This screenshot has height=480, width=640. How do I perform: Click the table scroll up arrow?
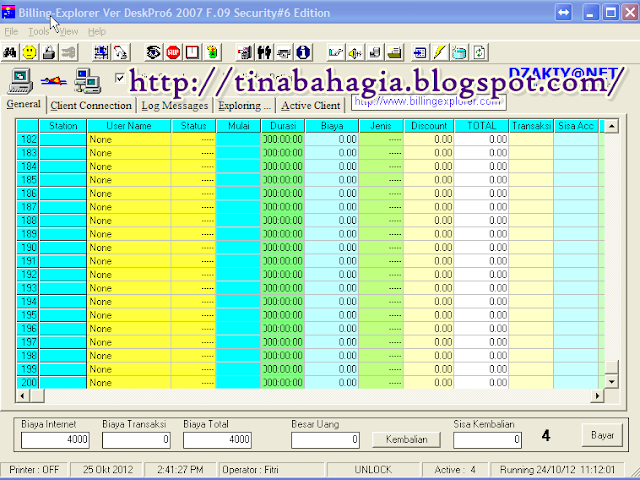point(611,126)
